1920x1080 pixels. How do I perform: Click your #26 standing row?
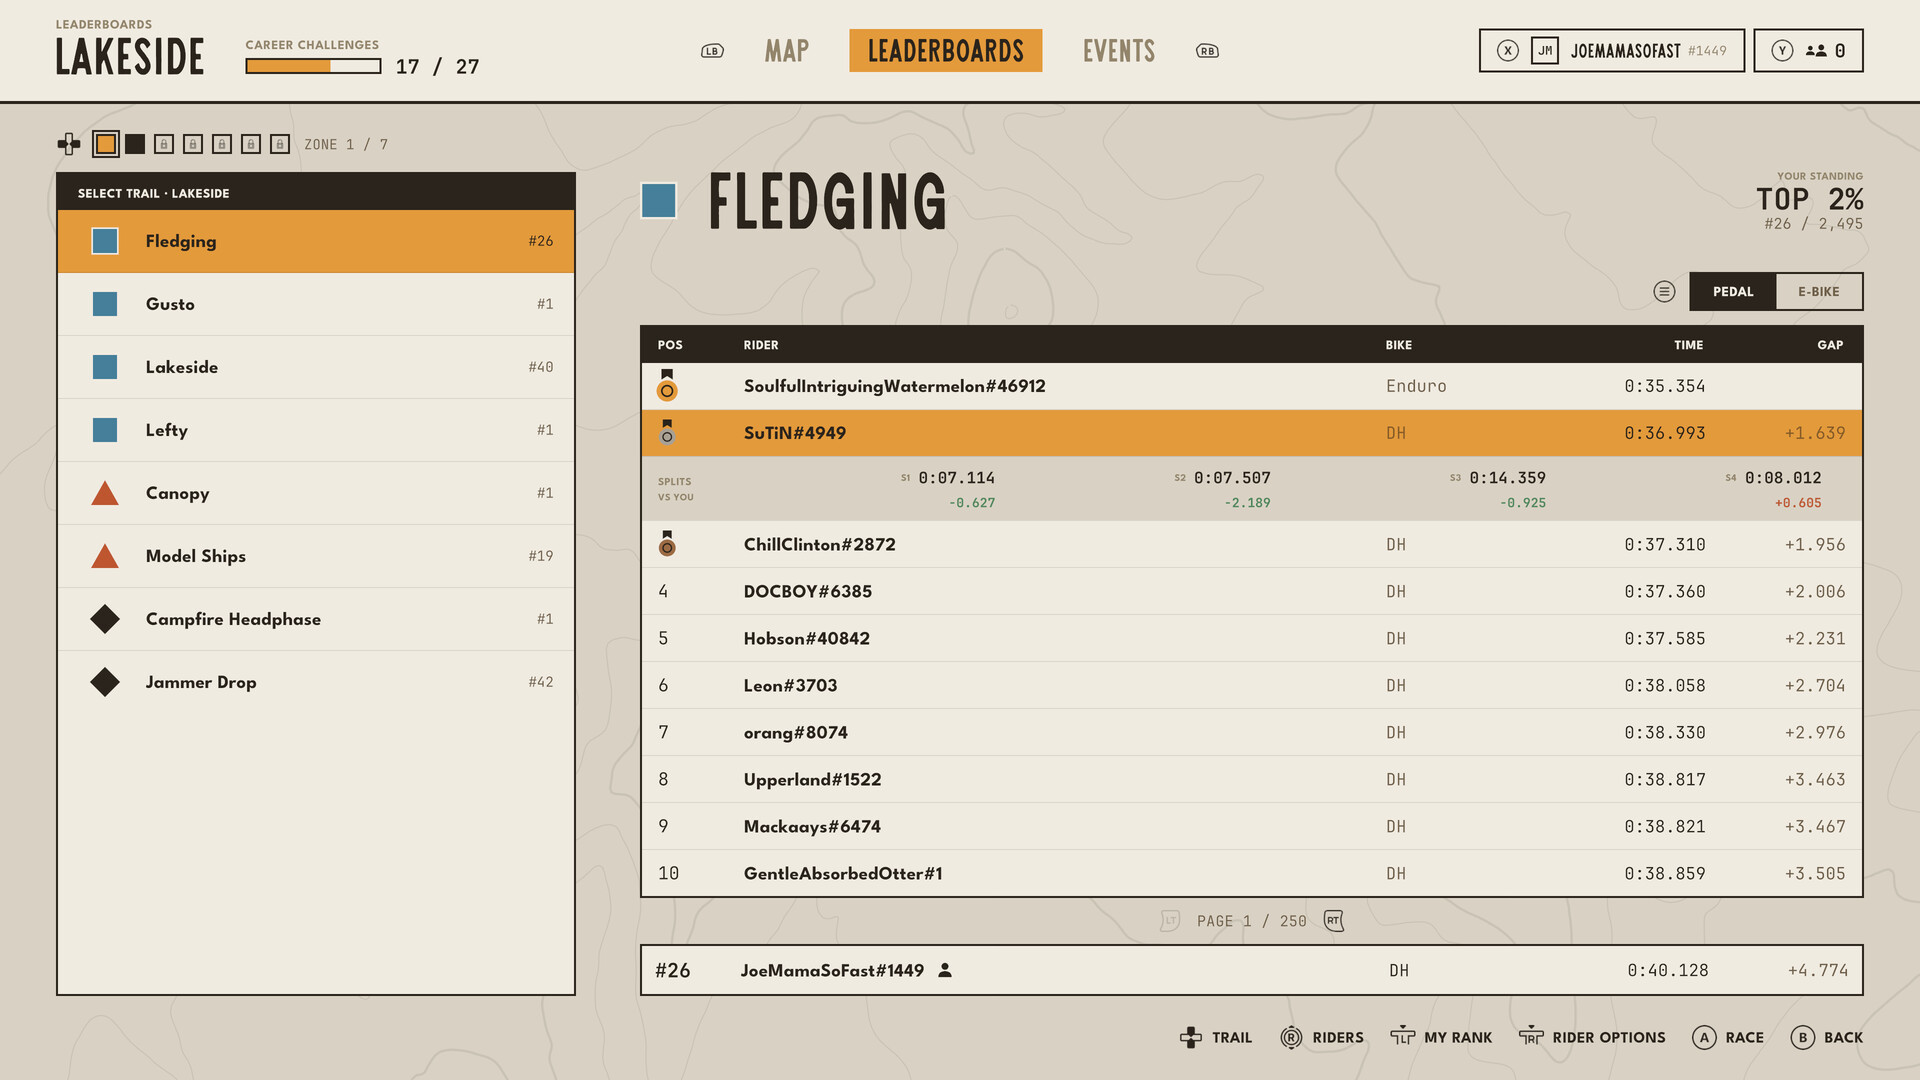1252,970
